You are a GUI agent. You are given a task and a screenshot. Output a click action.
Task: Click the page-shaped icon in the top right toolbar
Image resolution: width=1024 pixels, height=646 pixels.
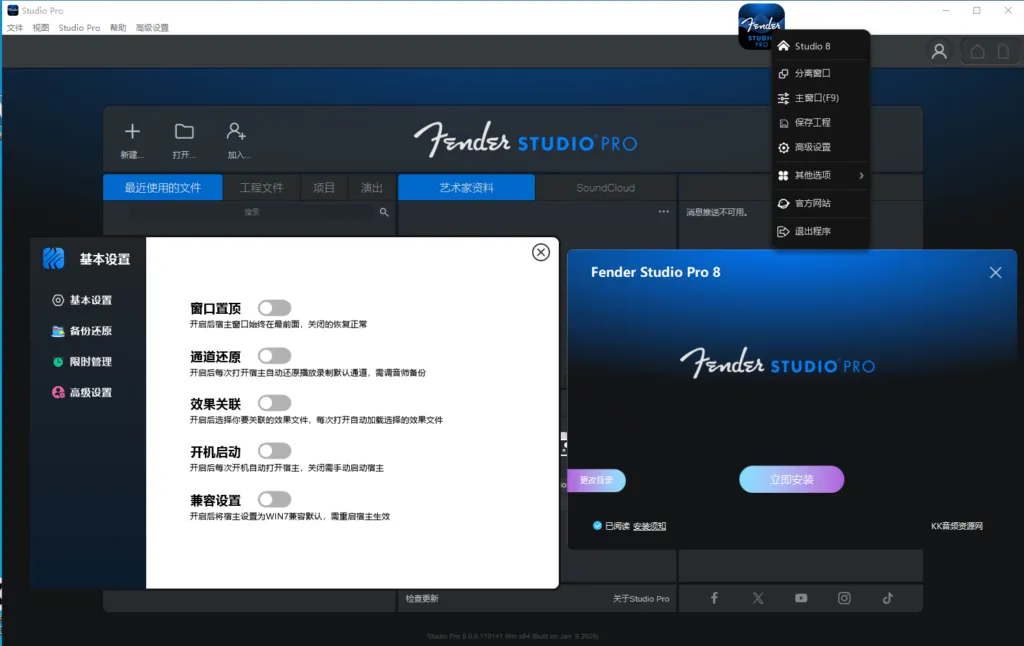[1004, 51]
